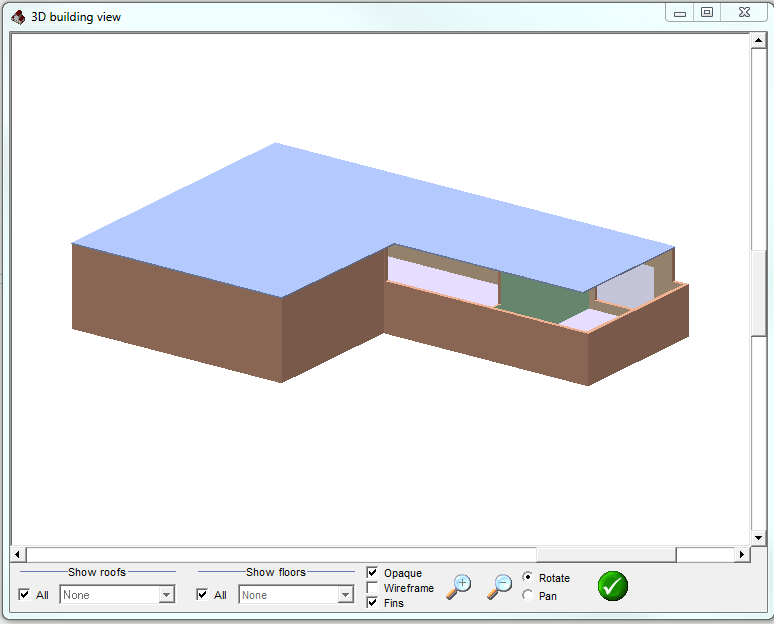Click the horizontal scrollbar left arrow
The image size is (774, 624).
coord(18,554)
